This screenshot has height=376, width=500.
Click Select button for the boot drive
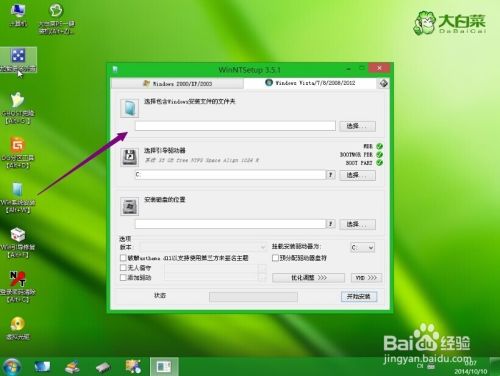tap(358, 175)
